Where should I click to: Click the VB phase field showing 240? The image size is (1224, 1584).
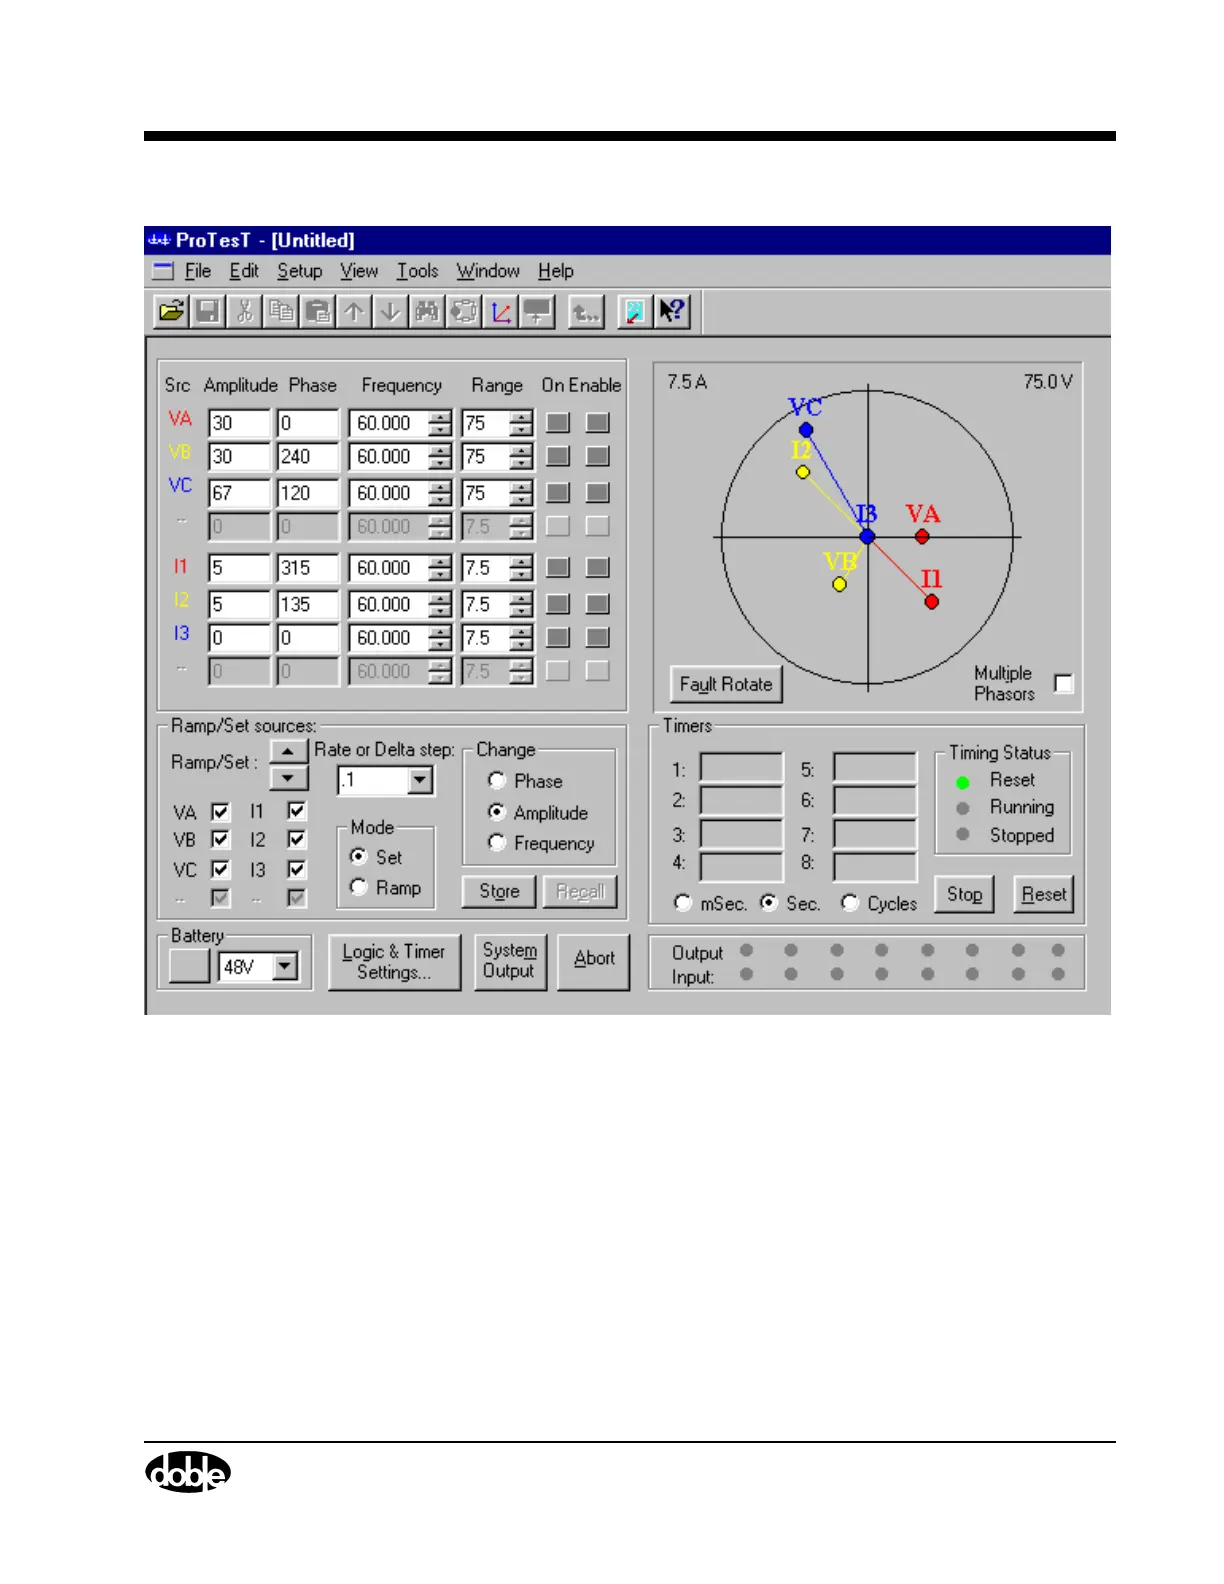pyautogui.click(x=308, y=456)
